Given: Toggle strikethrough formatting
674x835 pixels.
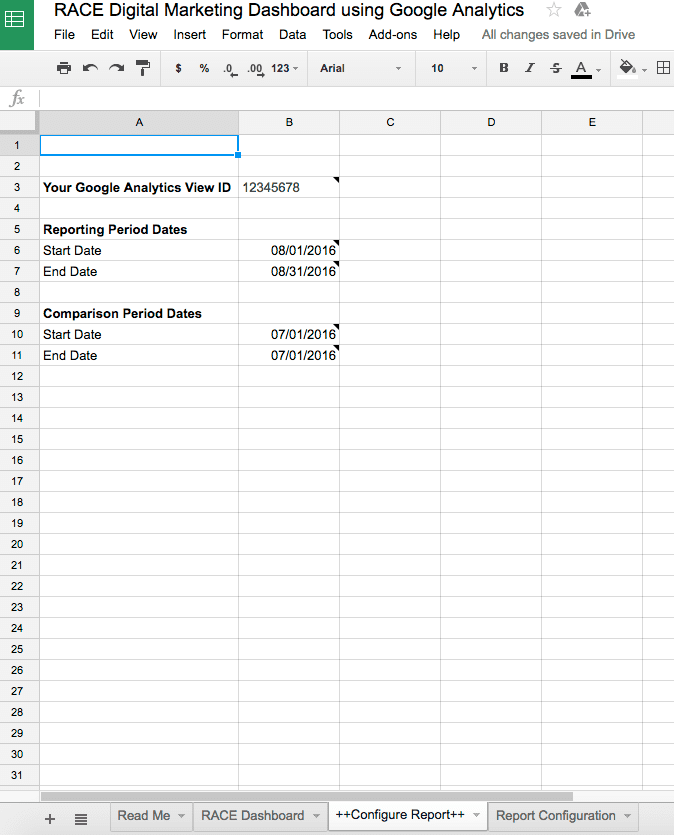Looking at the screenshot, I should click(x=556, y=68).
